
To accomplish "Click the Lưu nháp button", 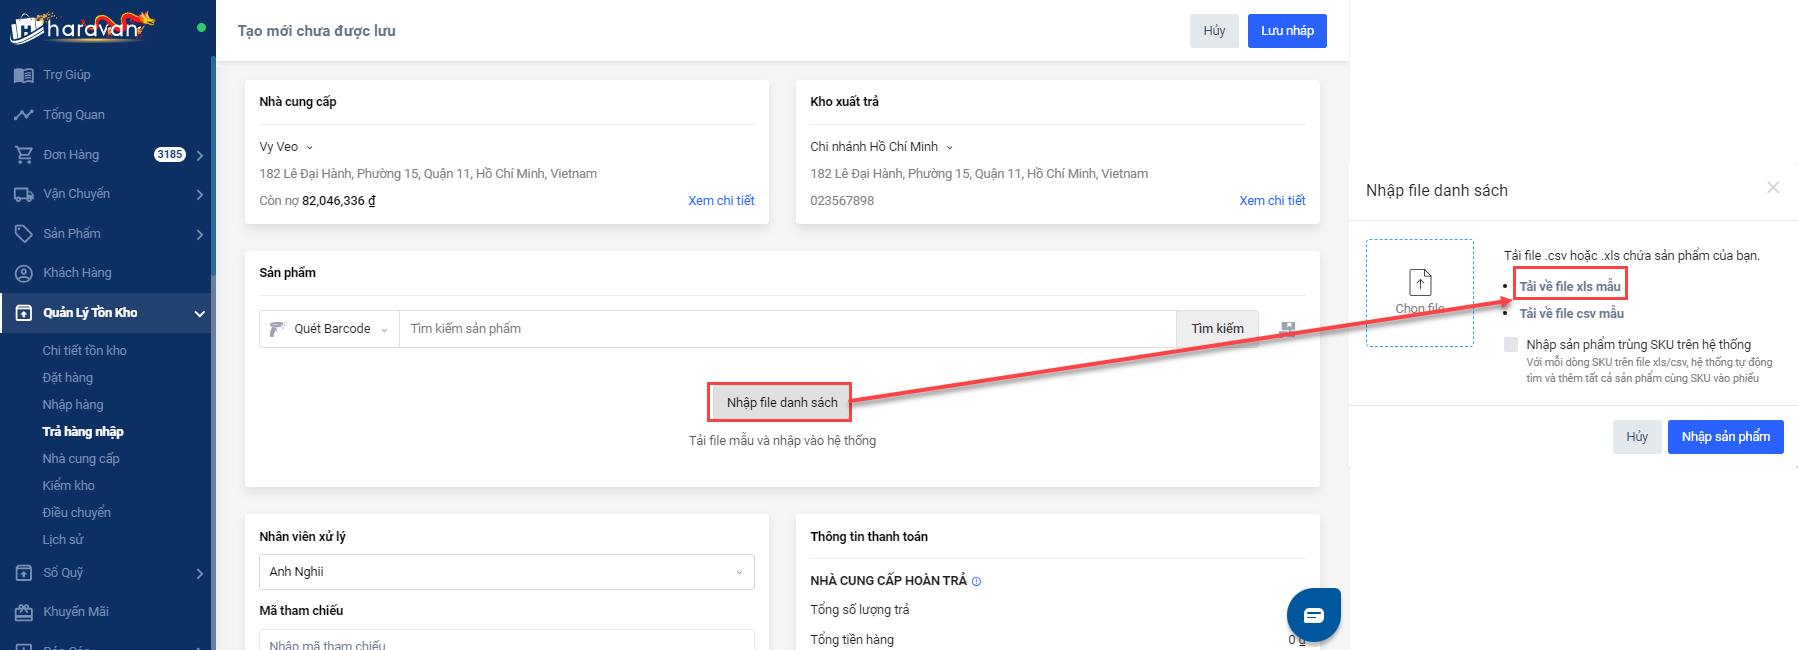I will [1286, 31].
